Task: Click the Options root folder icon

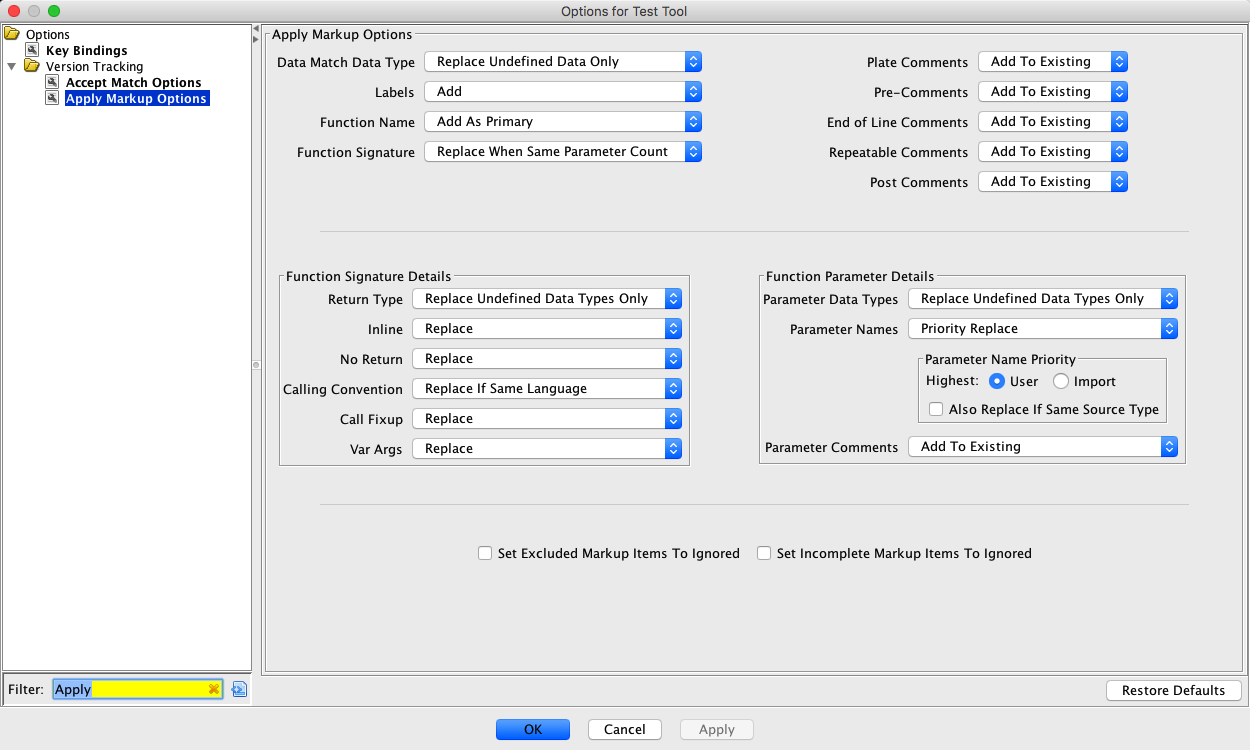Action: pos(12,34)
